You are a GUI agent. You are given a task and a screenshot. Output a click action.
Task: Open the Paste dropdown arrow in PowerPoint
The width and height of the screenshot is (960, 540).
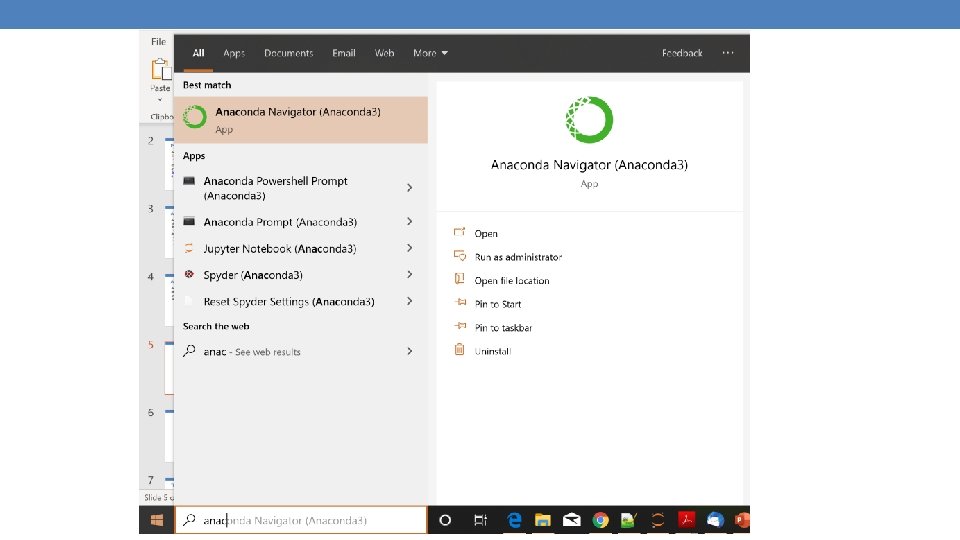click(160, 100)
